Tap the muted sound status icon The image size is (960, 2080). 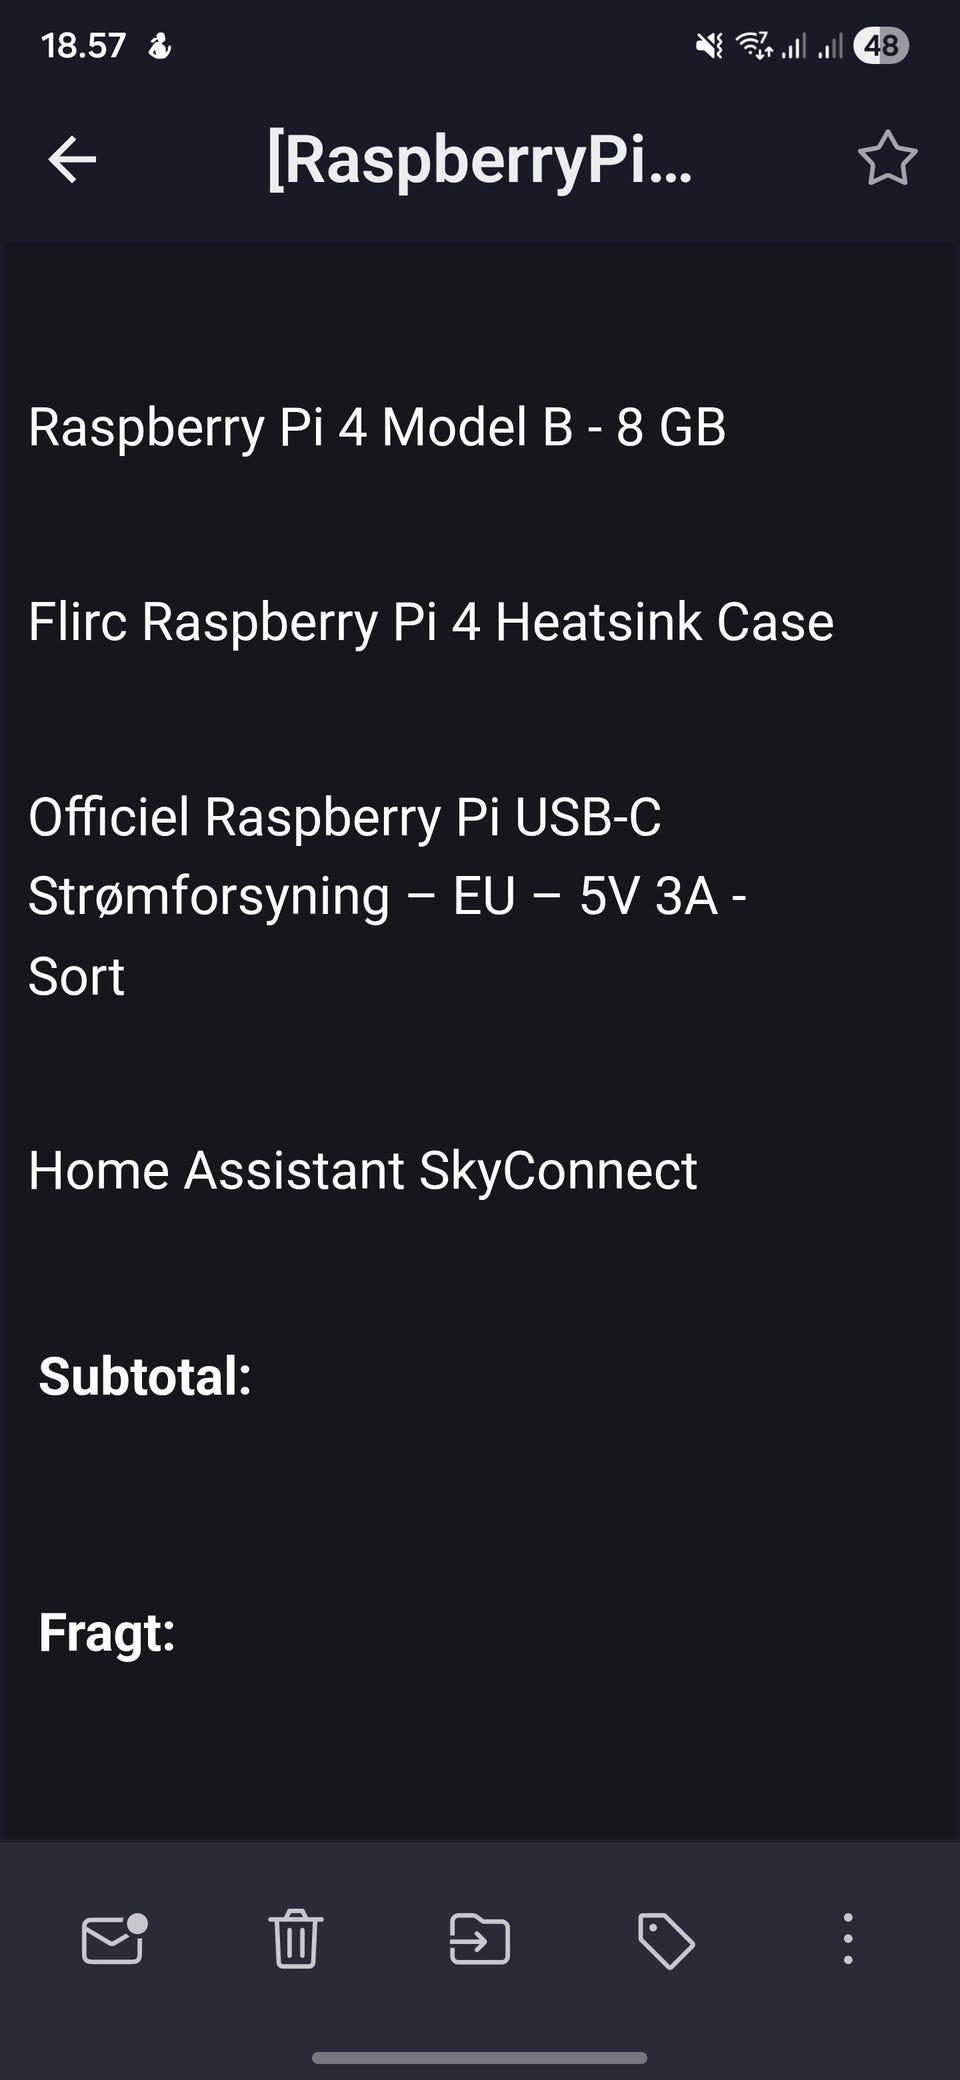(x=709, y=46)
